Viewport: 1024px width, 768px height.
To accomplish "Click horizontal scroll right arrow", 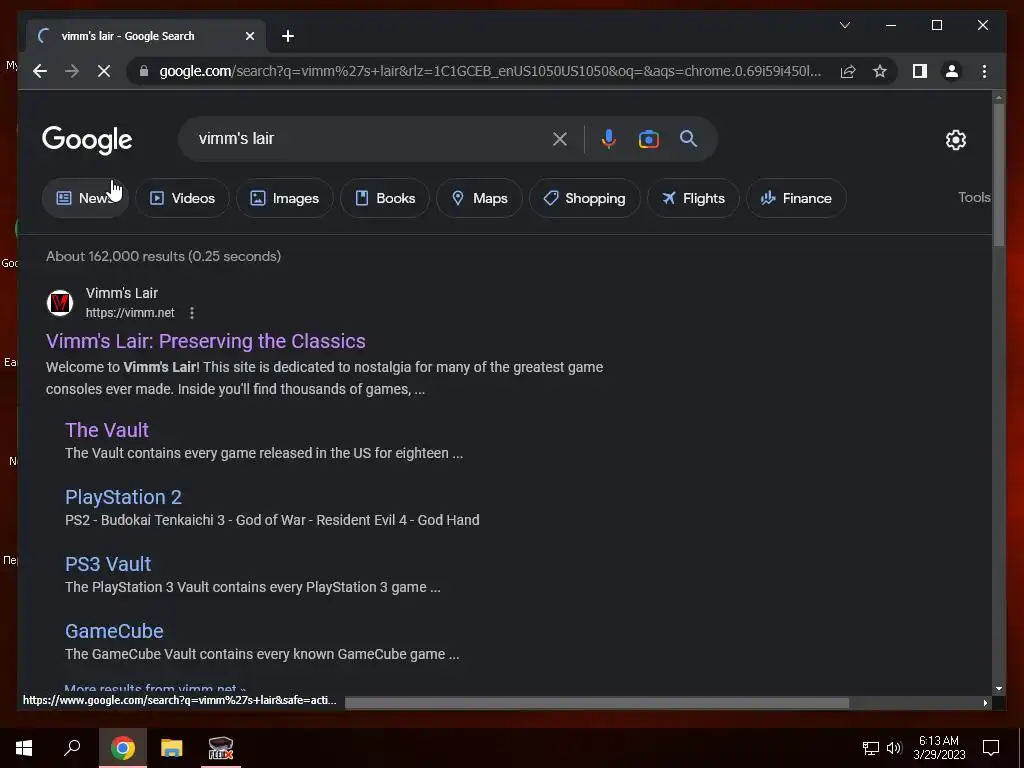I will coord(985,703).
